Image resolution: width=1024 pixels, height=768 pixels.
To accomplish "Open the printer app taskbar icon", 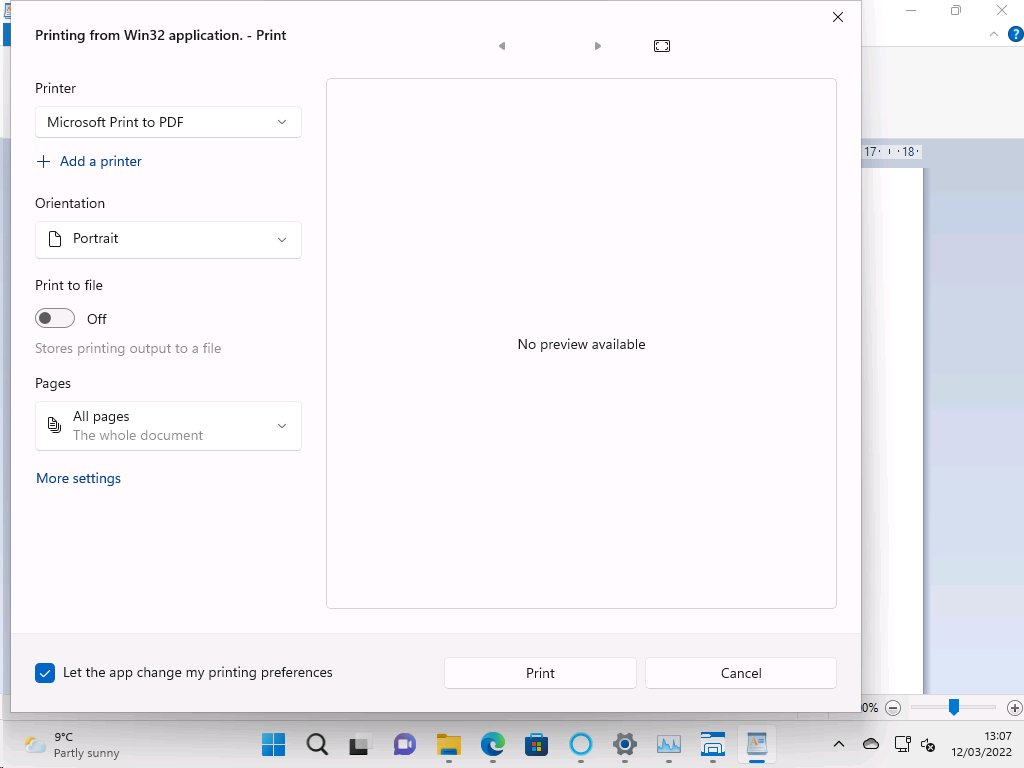I will pyautogui.click(x=712, y=744).
